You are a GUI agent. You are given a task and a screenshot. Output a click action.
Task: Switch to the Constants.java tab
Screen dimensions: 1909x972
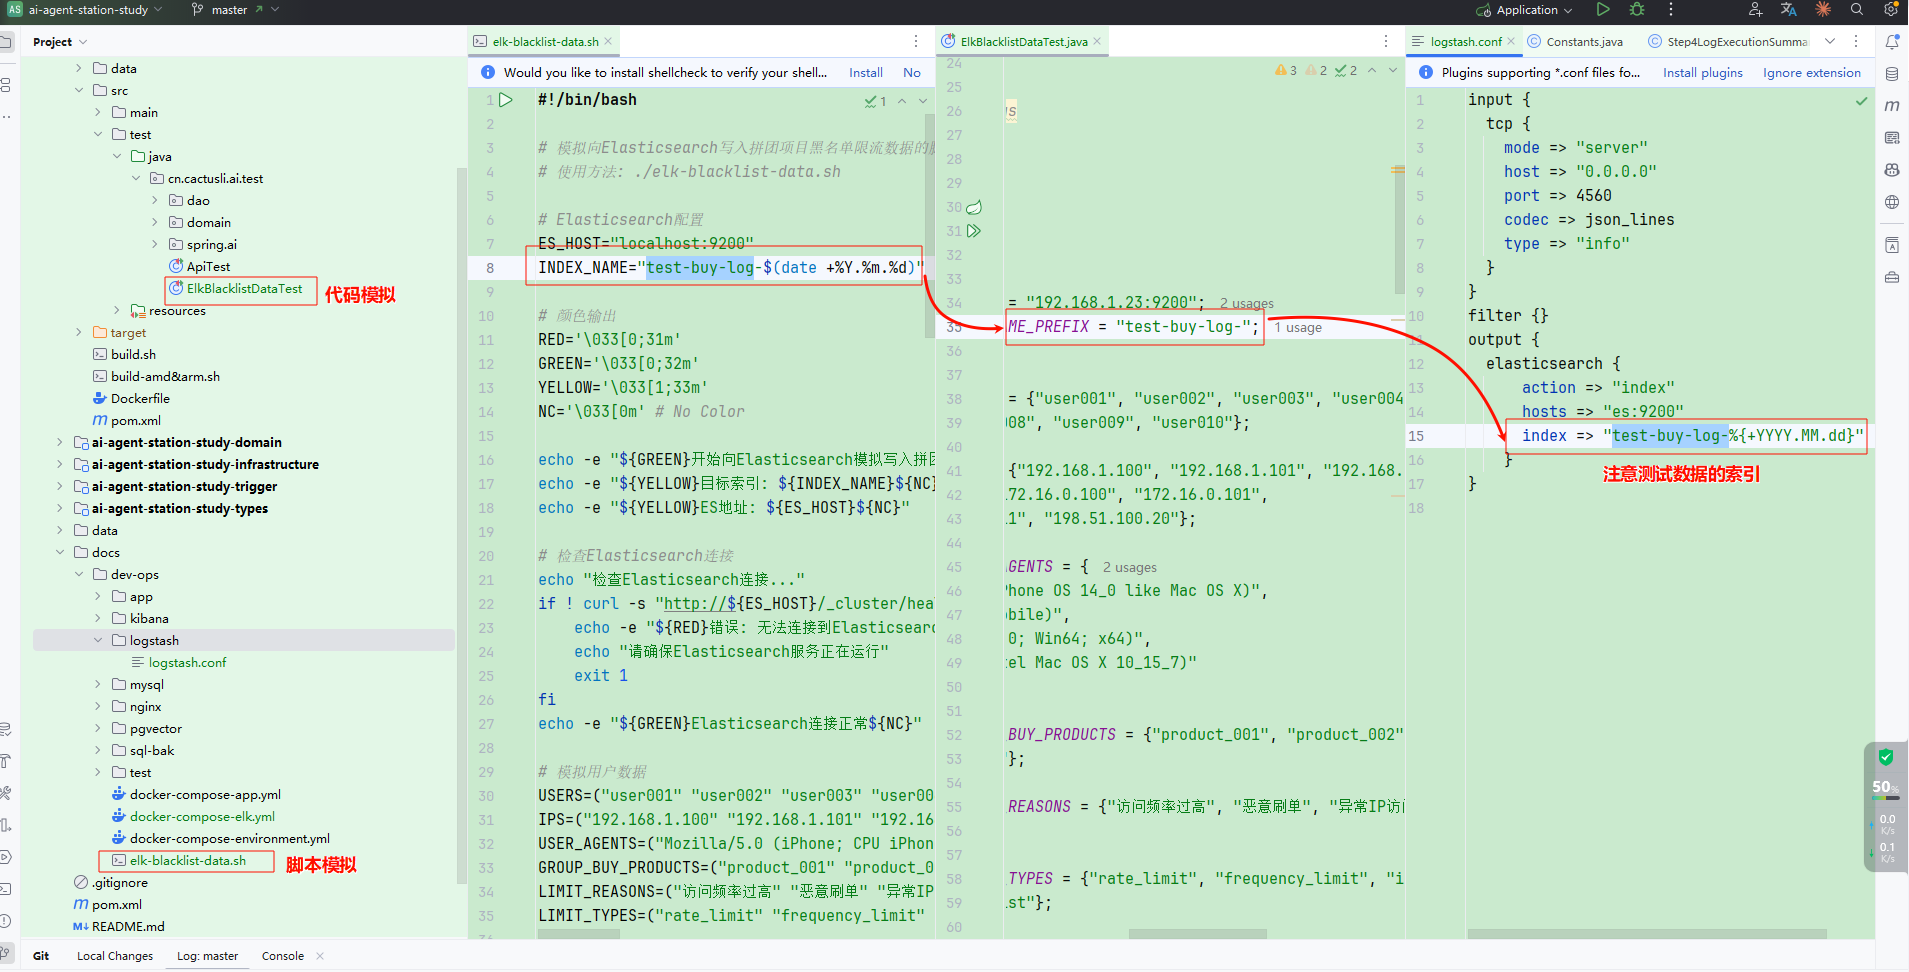click(1583, 42)
